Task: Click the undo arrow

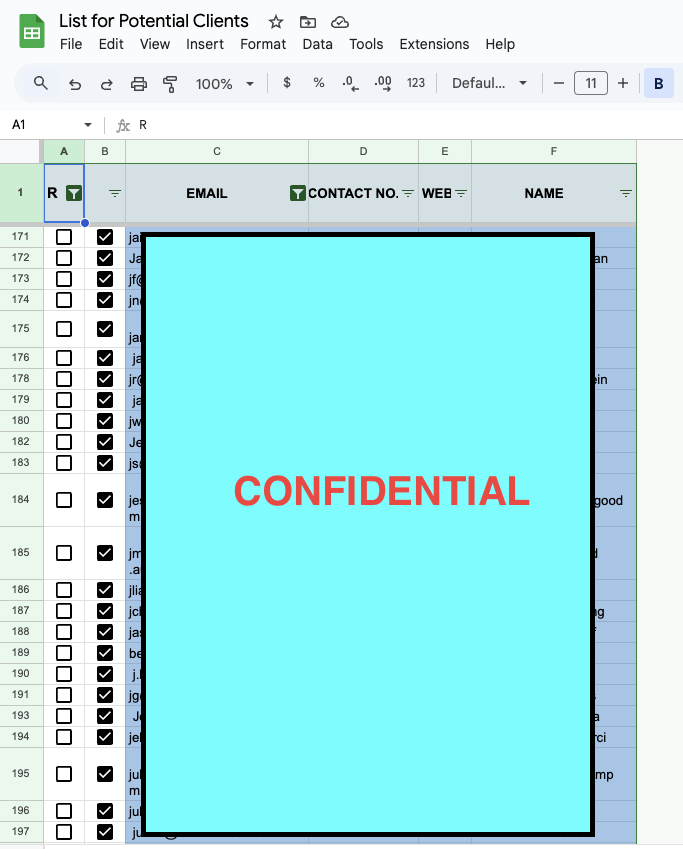Action: [75, 84]
